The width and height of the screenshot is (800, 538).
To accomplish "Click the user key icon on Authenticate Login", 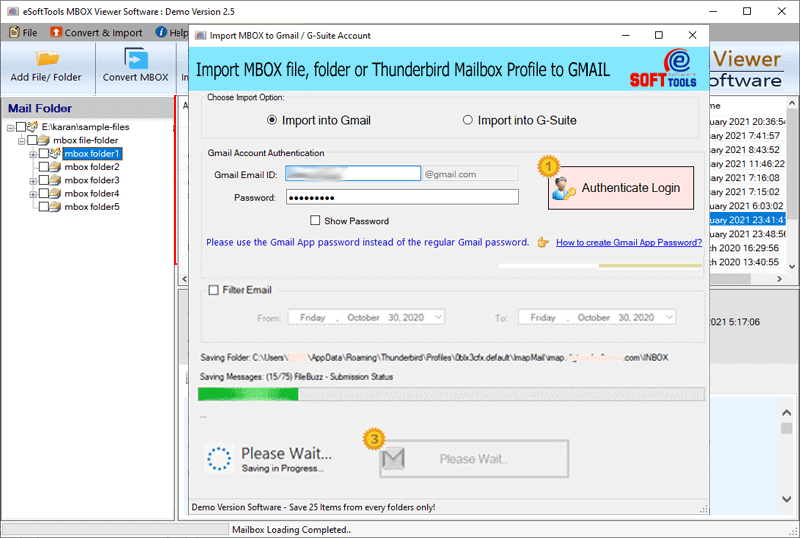I will pos(564,188).
